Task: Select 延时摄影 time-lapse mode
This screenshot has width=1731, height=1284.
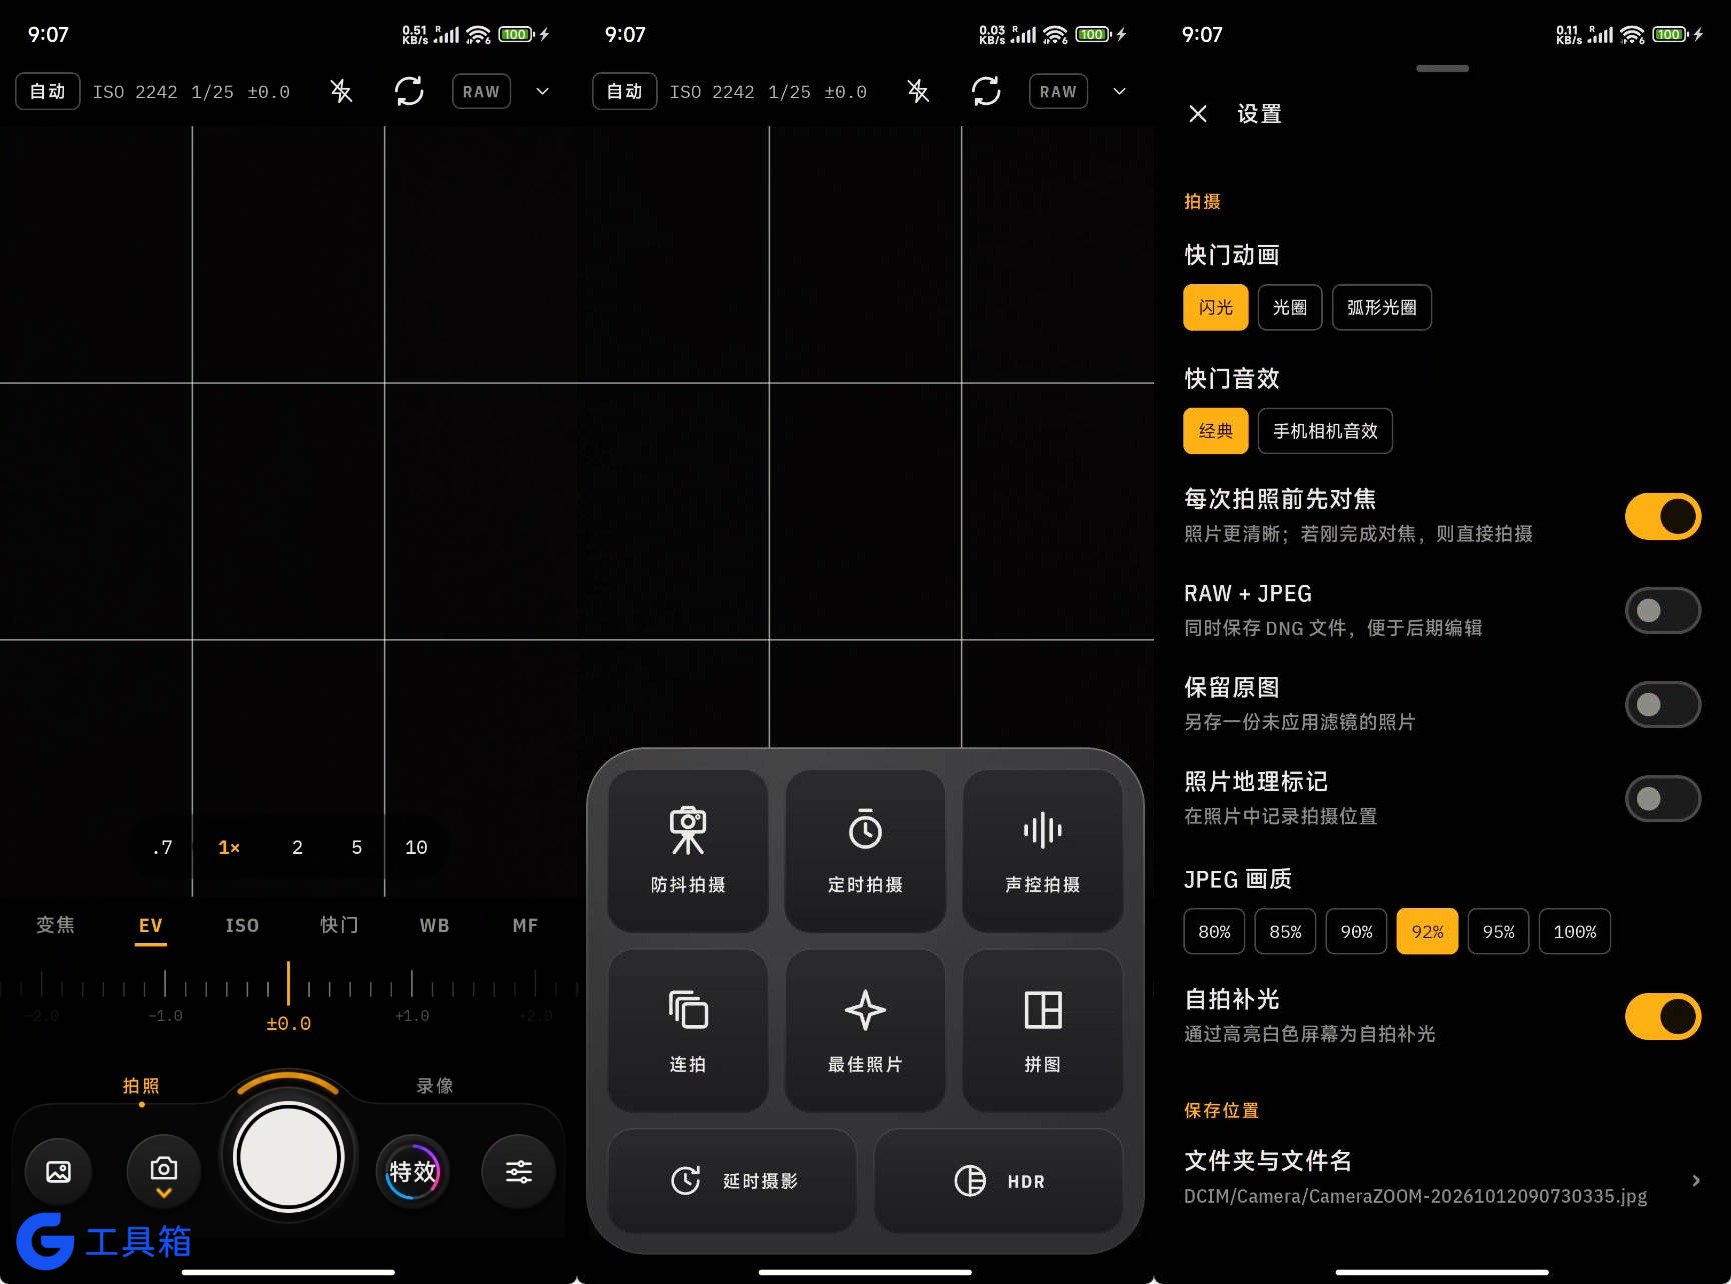Action: tap(732, 1181)
